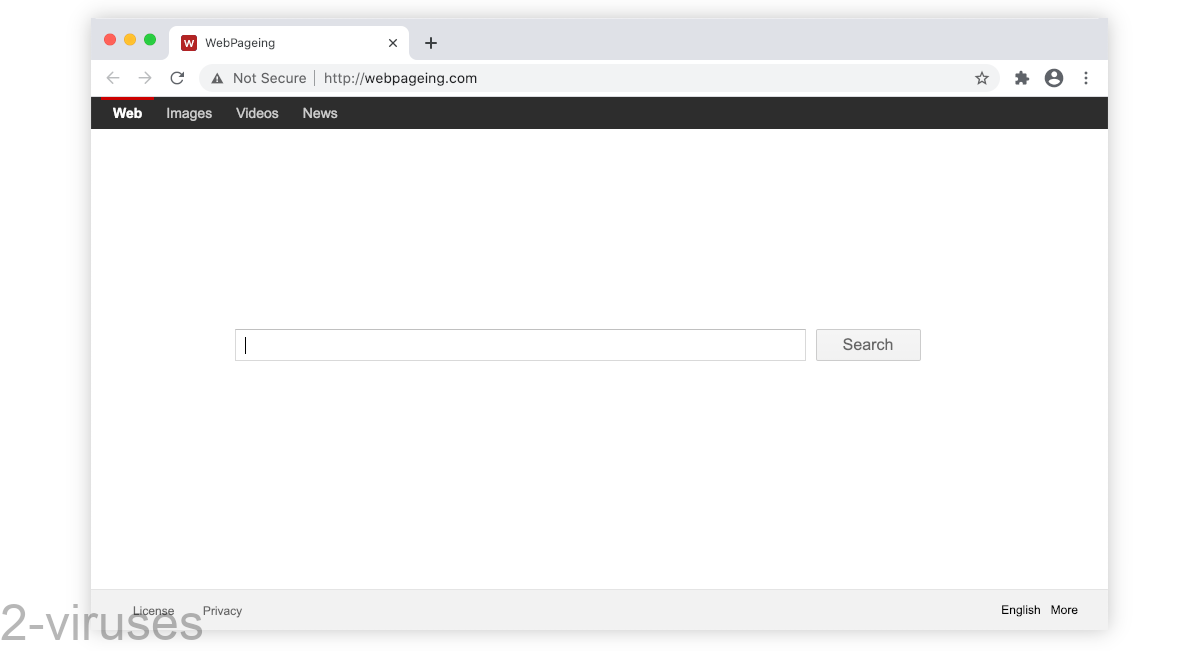Switch to the Videos search tab

click(257, 113)
